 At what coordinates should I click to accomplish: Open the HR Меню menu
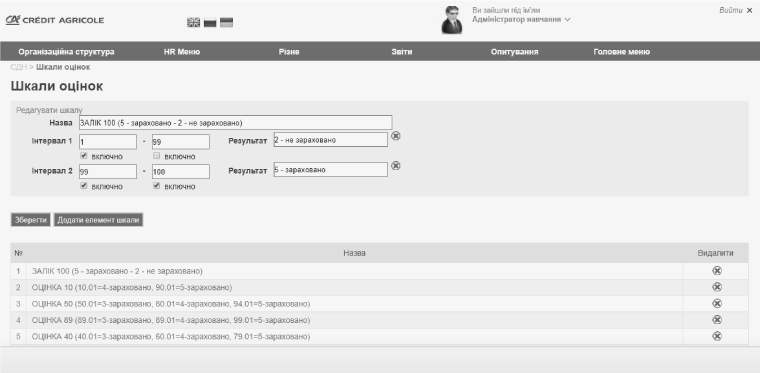pos(182,52)
